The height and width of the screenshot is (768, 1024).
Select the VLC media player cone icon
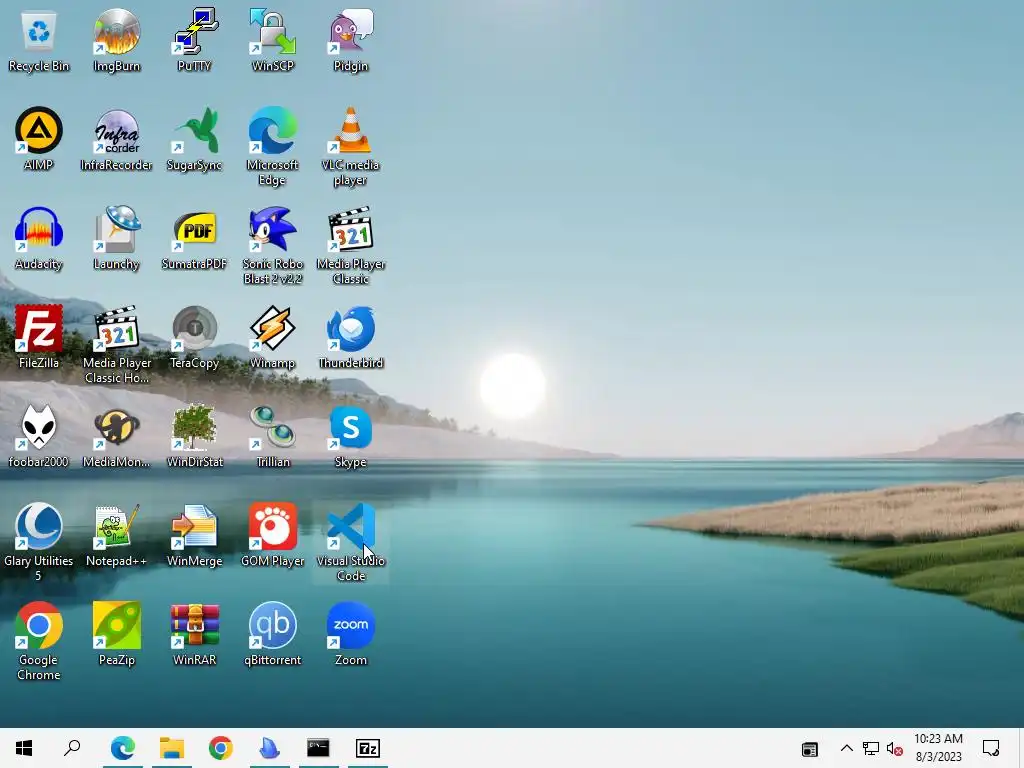pyautogui.click(x=351, y=147)
